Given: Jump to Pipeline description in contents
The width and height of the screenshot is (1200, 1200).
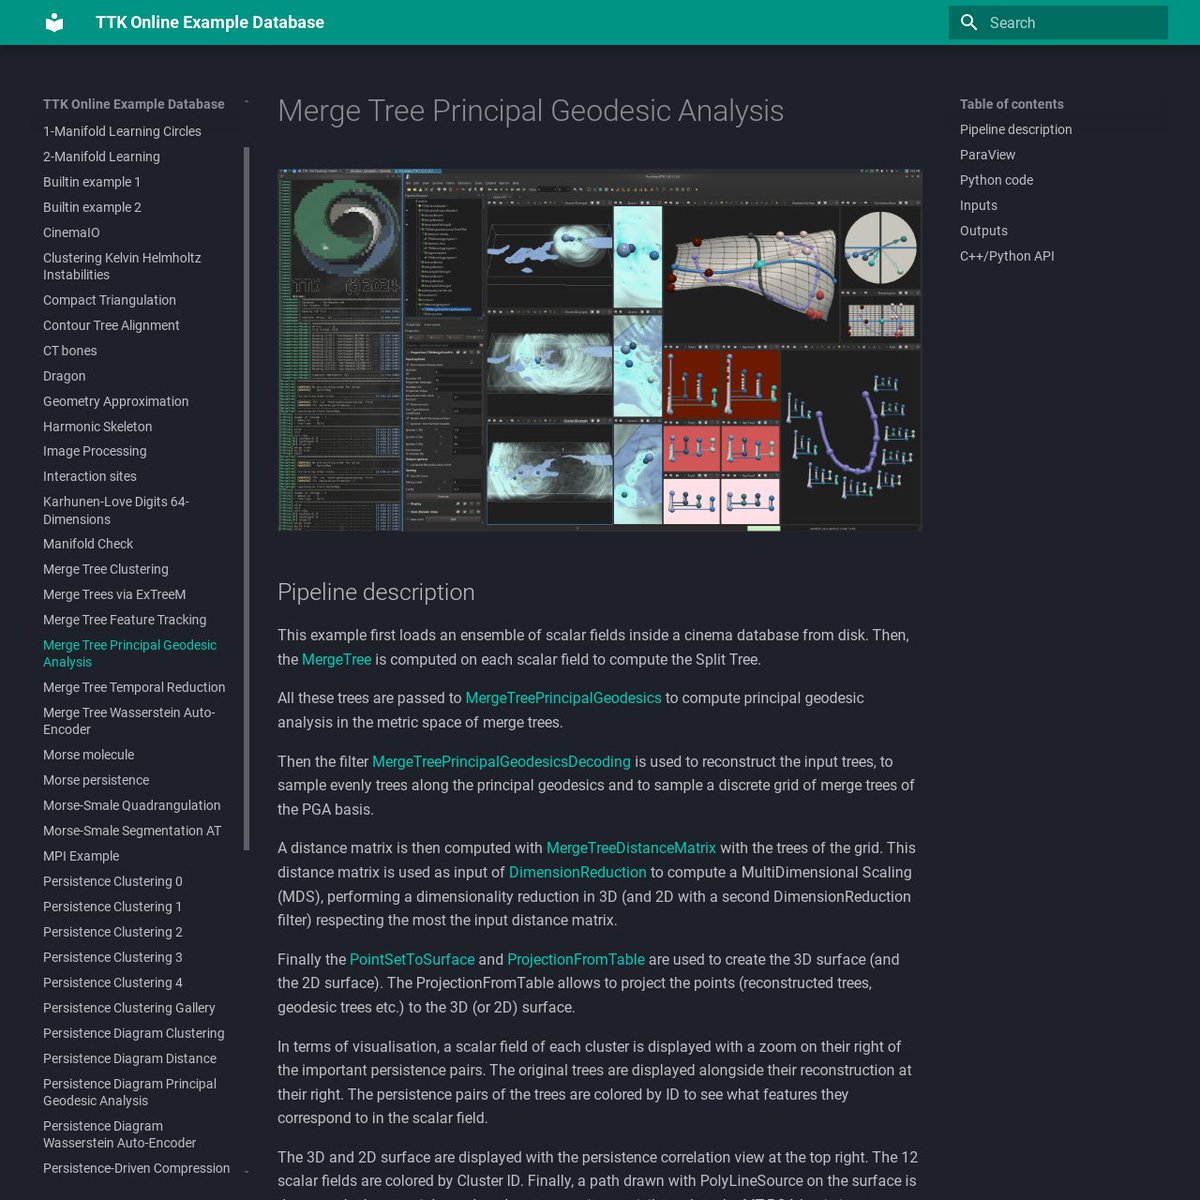Looking at the screenshot, I should (x=1016, y=129).
